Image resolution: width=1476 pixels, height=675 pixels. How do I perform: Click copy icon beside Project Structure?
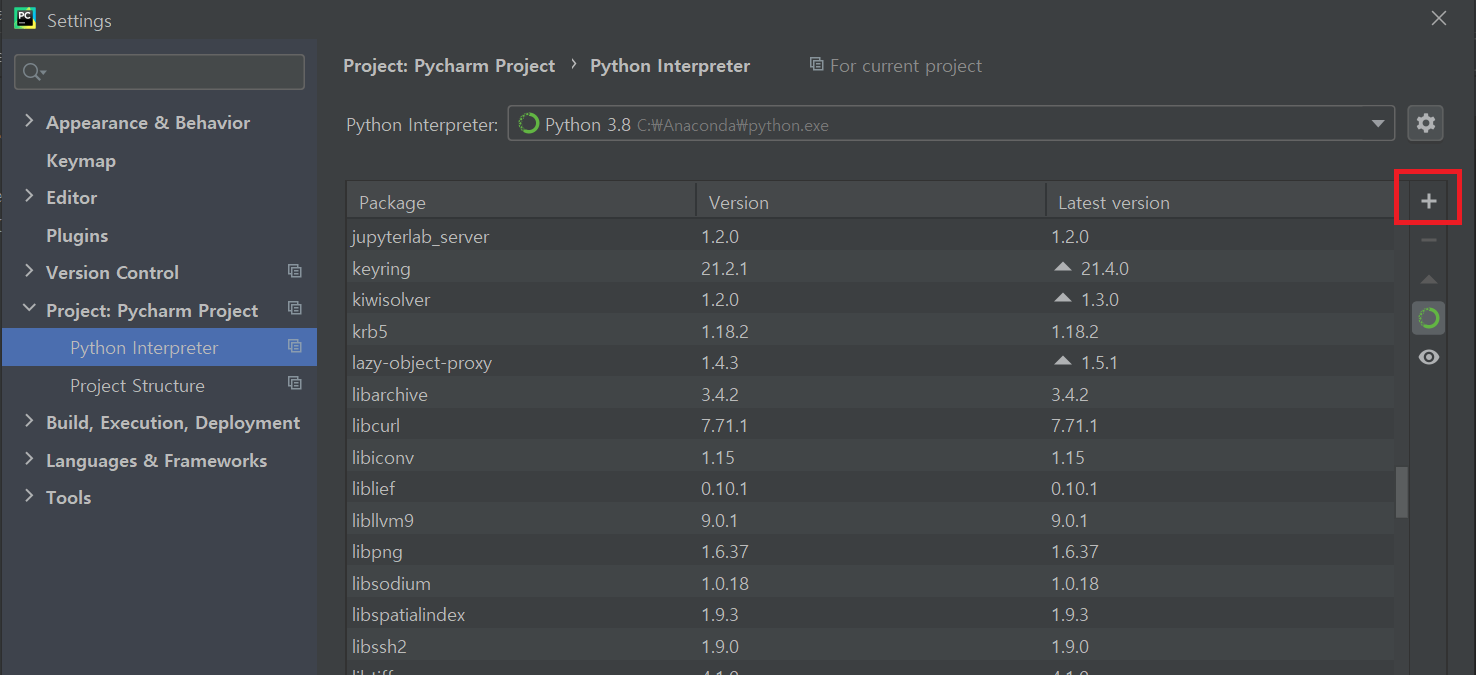(x=294, y=384)
